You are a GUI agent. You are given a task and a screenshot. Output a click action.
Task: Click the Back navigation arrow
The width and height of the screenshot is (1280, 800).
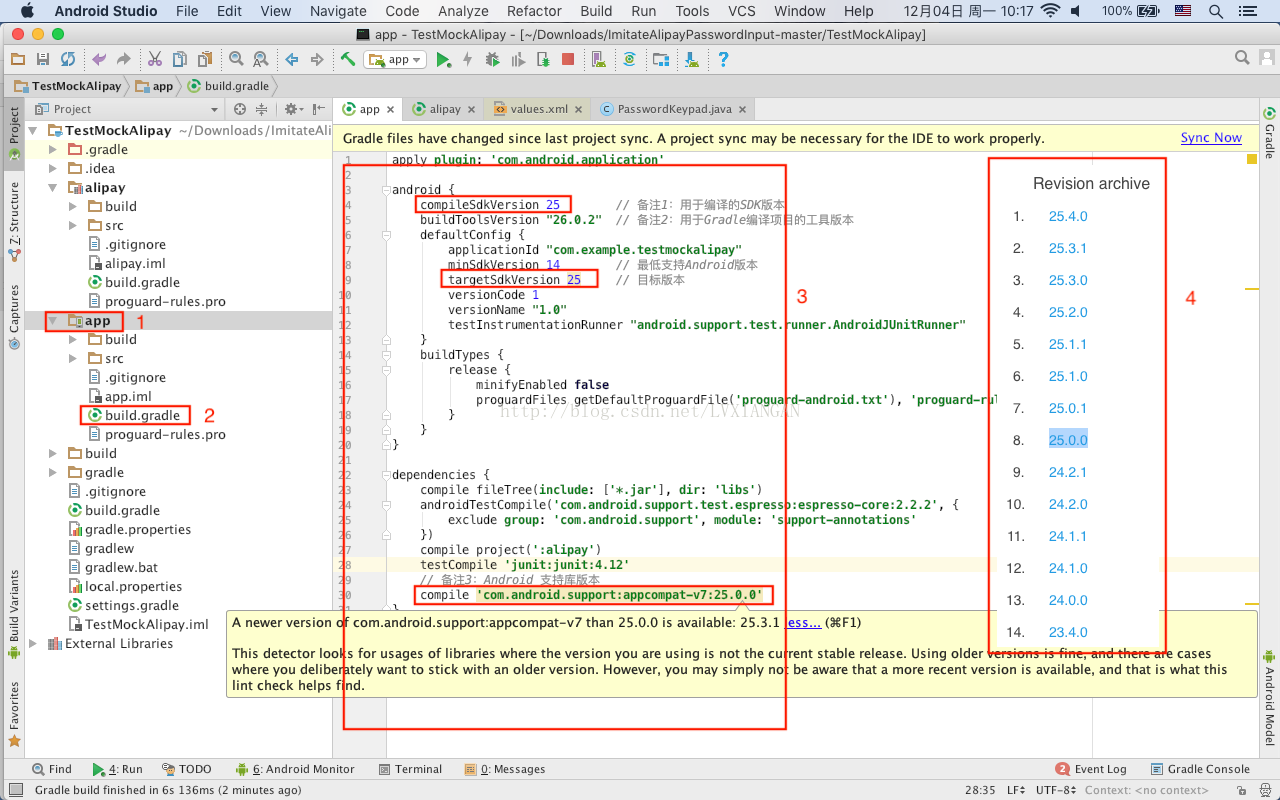click(x=292, y=60)
